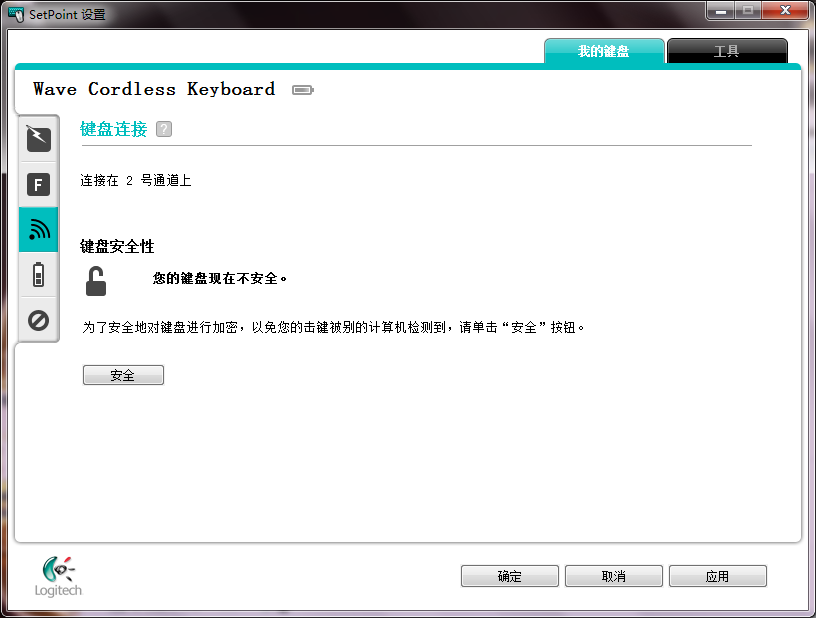Click the SetPoint title bar app icon
This screenshot has height=618, width=816.
[16, 14]
